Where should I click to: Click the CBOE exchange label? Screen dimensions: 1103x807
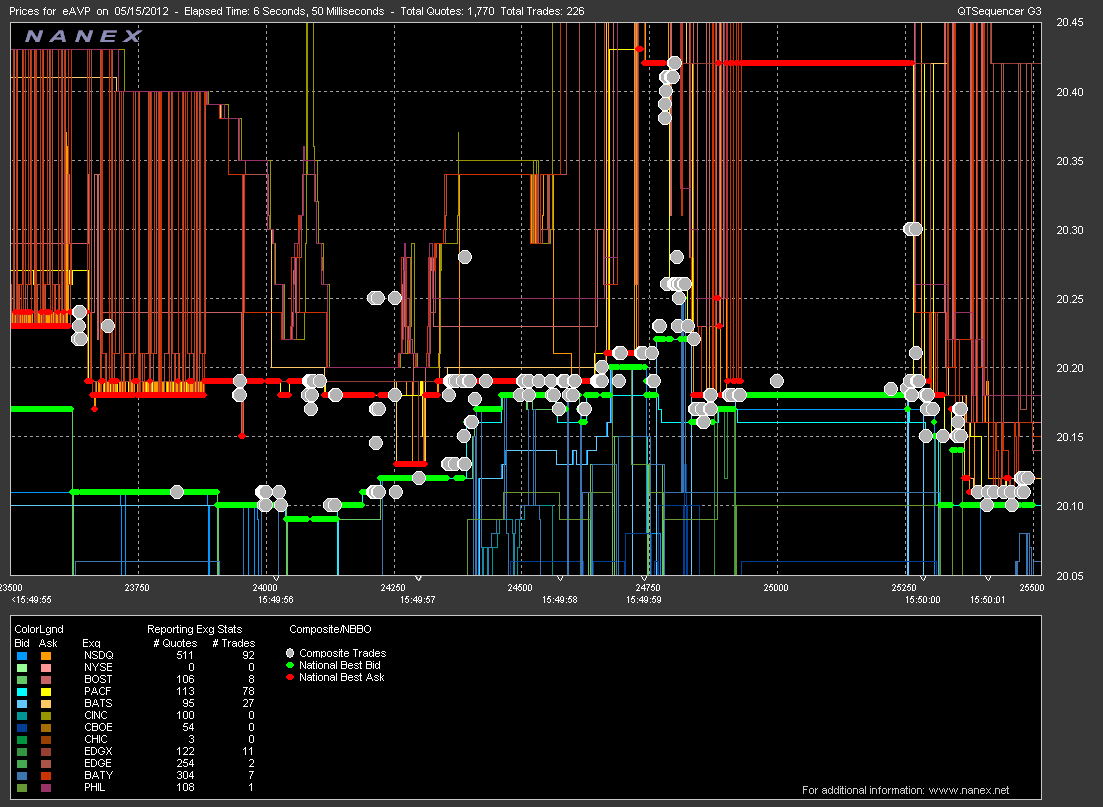(x=98, y=727)
